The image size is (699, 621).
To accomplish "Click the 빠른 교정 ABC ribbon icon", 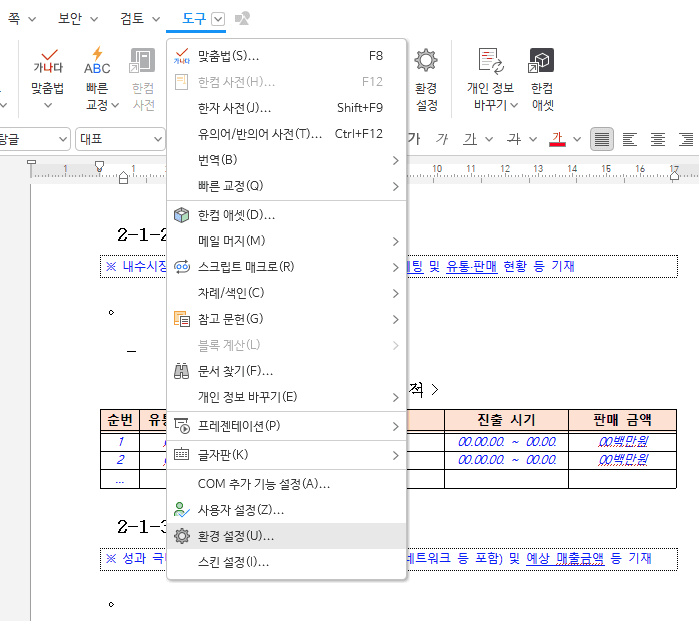I will [x=97, y=61].
